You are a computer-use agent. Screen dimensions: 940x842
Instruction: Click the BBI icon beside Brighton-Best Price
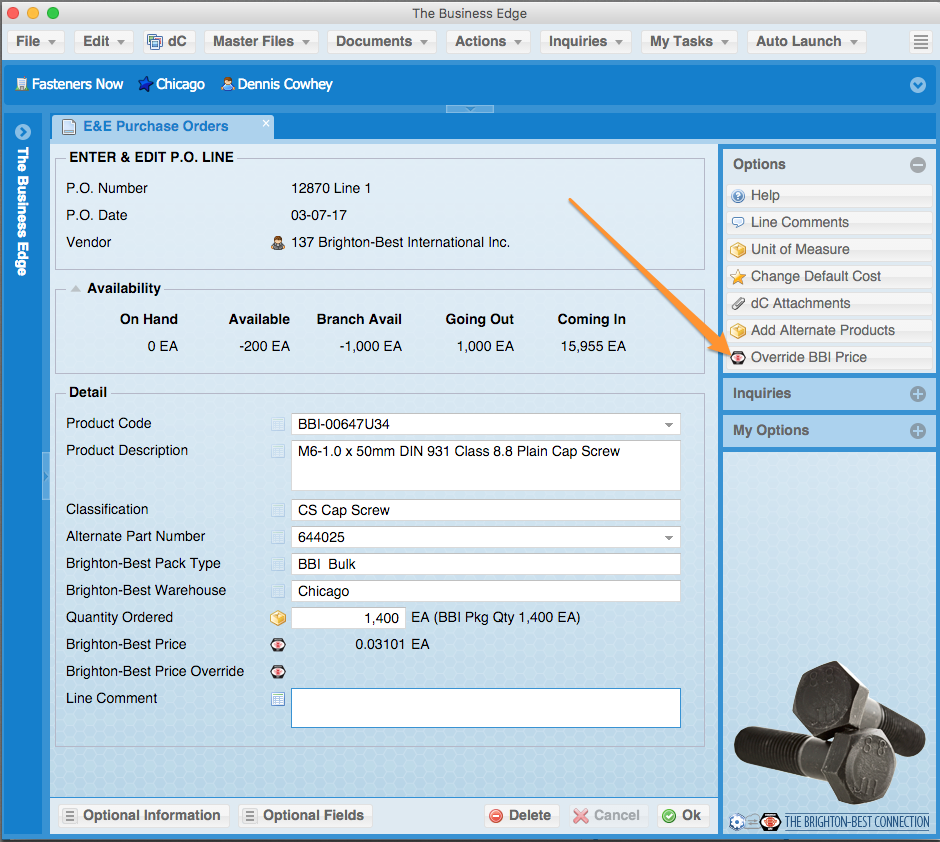point(278,645)
